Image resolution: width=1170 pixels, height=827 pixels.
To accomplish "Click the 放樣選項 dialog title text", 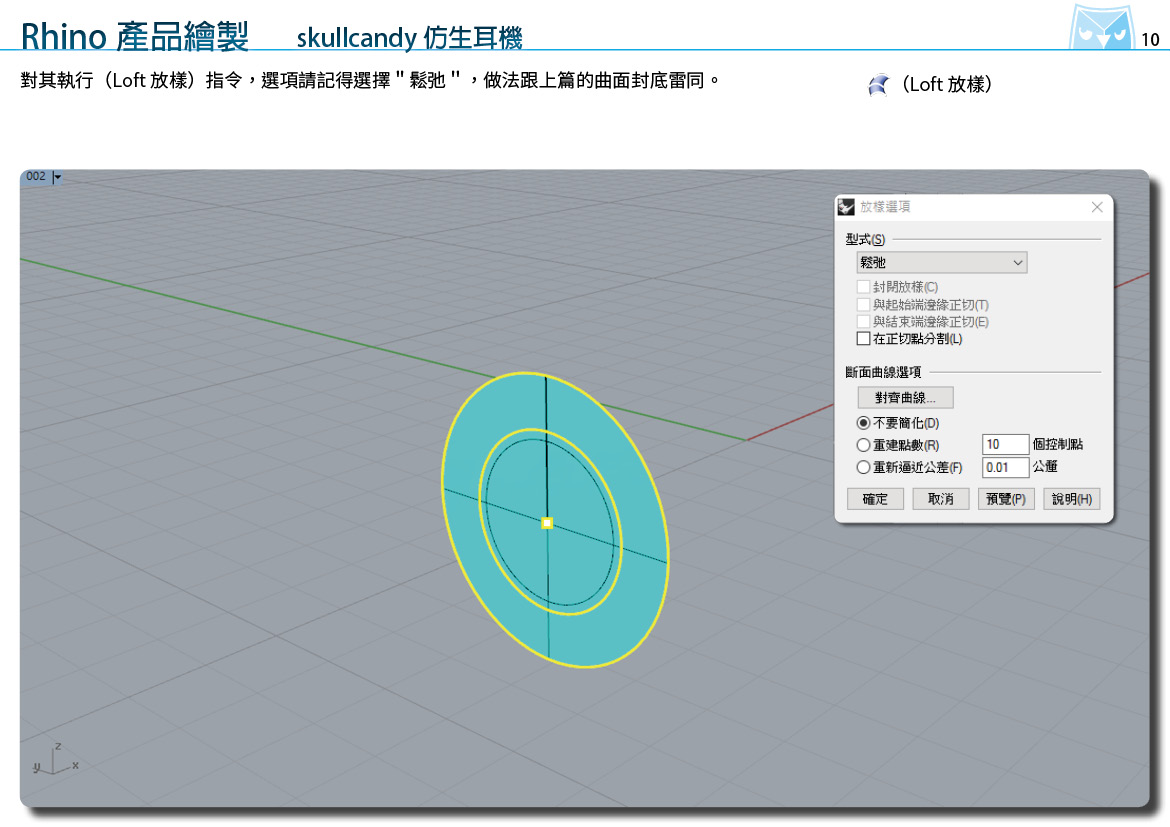I will [x=885, y=207].
